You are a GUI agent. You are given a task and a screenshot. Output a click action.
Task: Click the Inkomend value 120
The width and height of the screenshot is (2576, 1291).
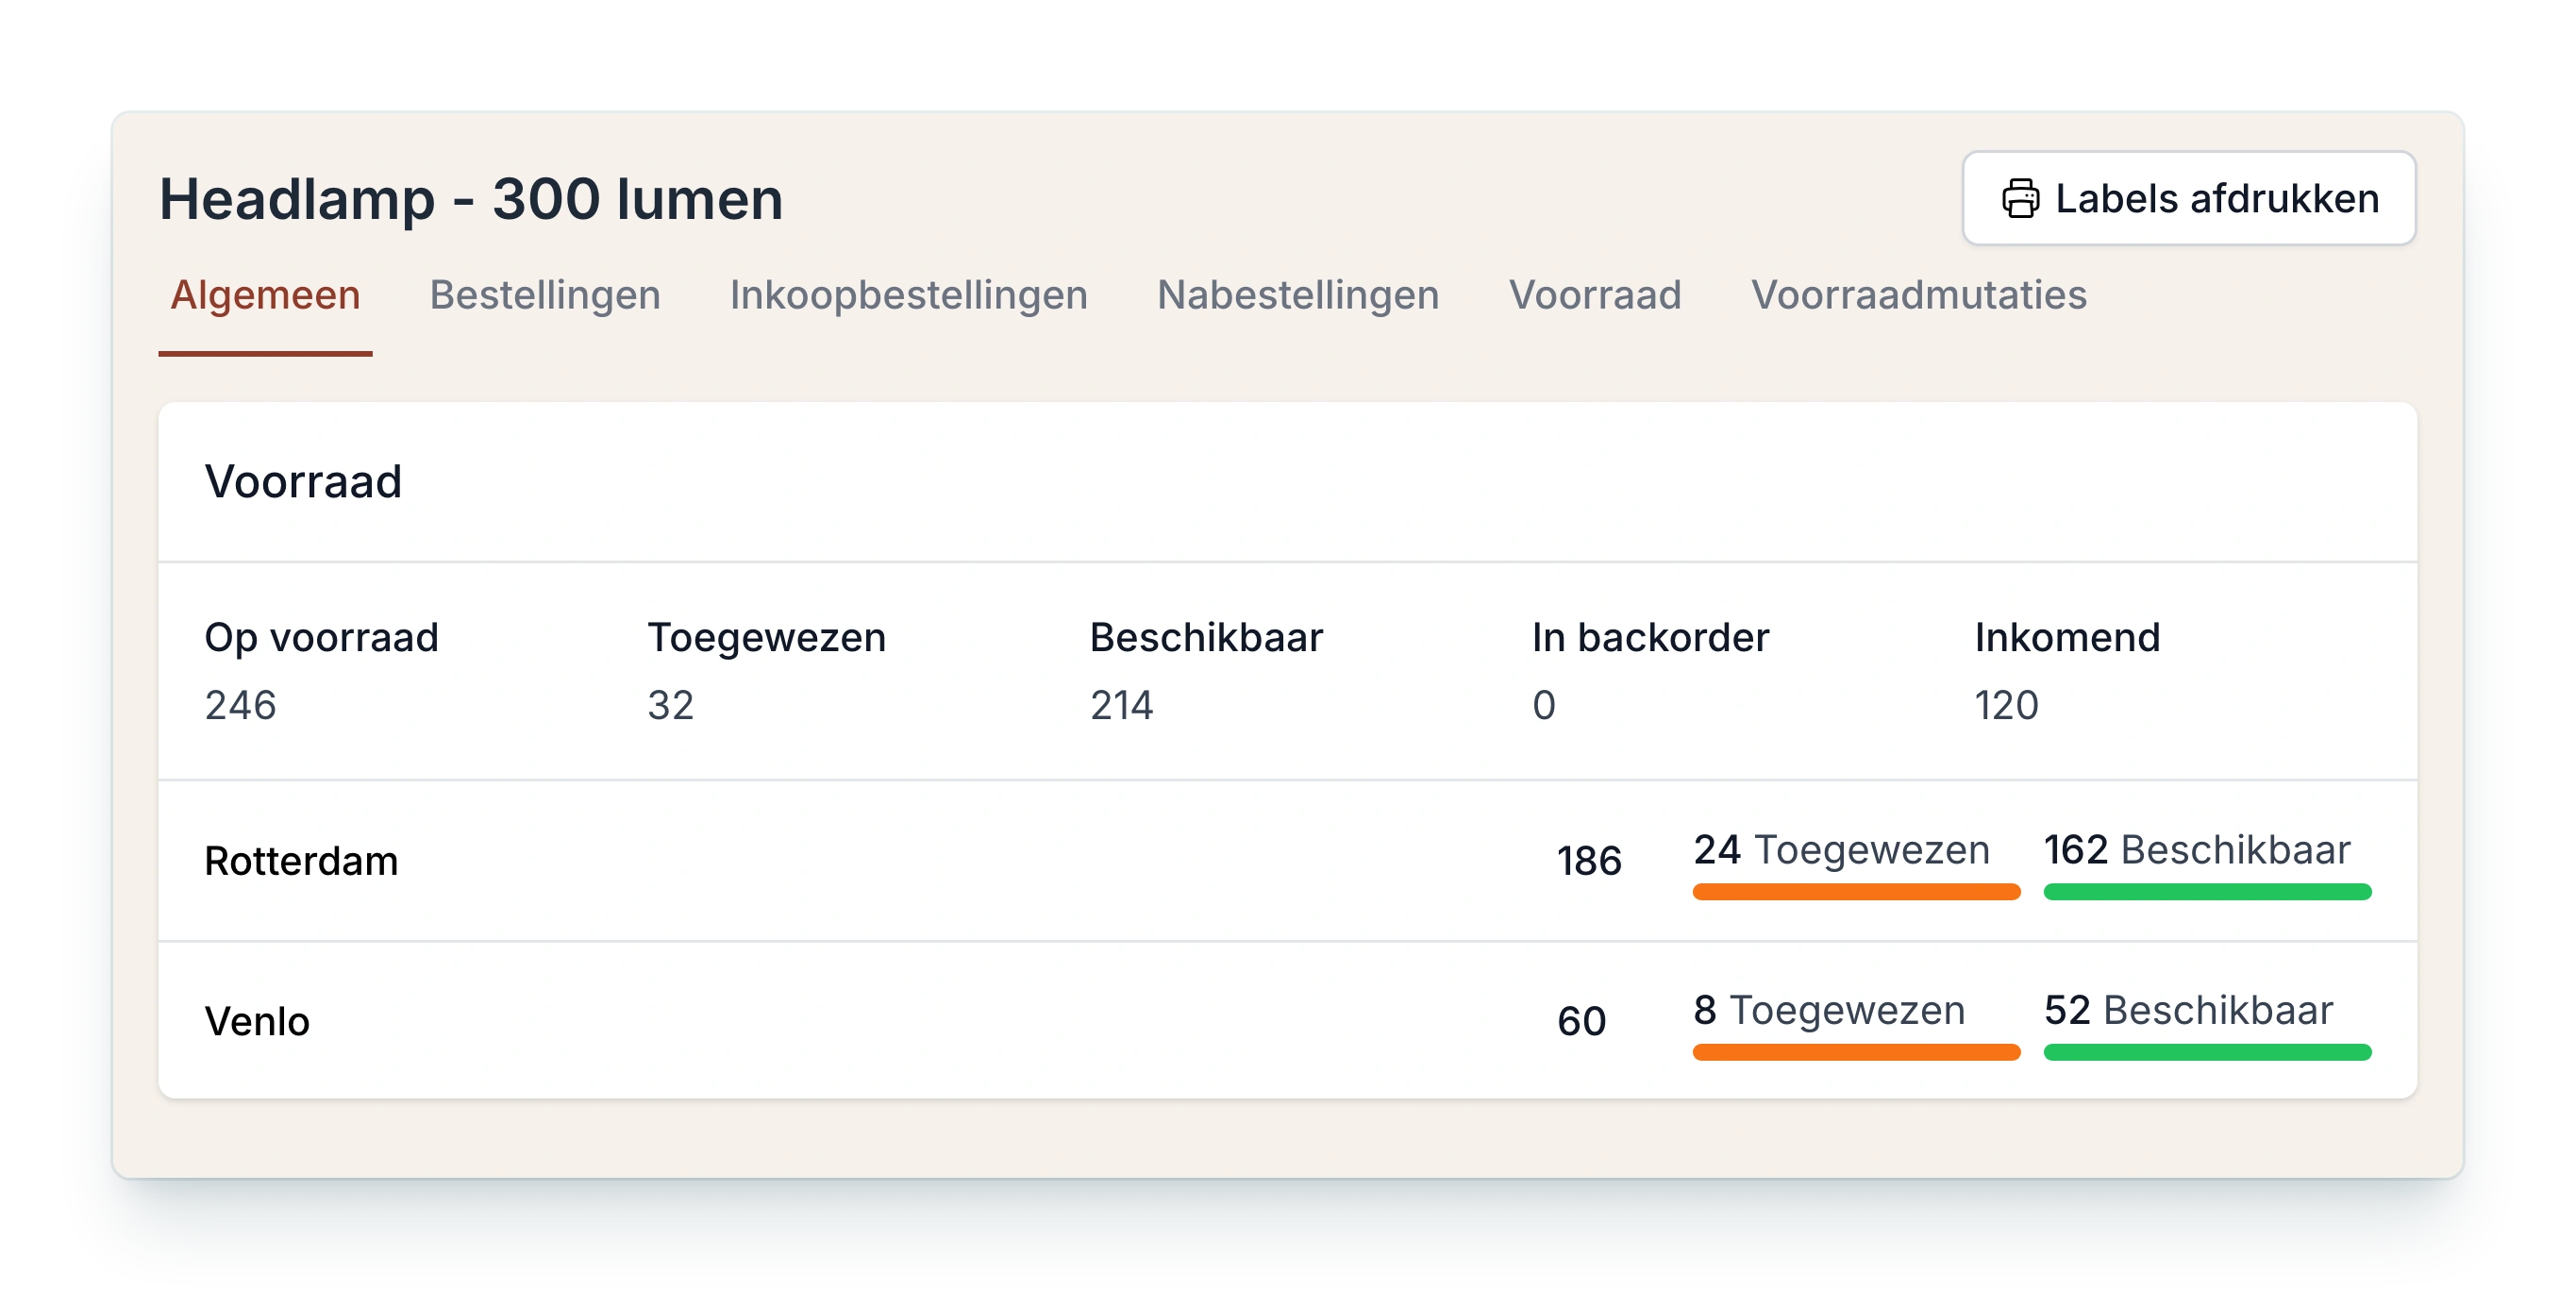2006,705
